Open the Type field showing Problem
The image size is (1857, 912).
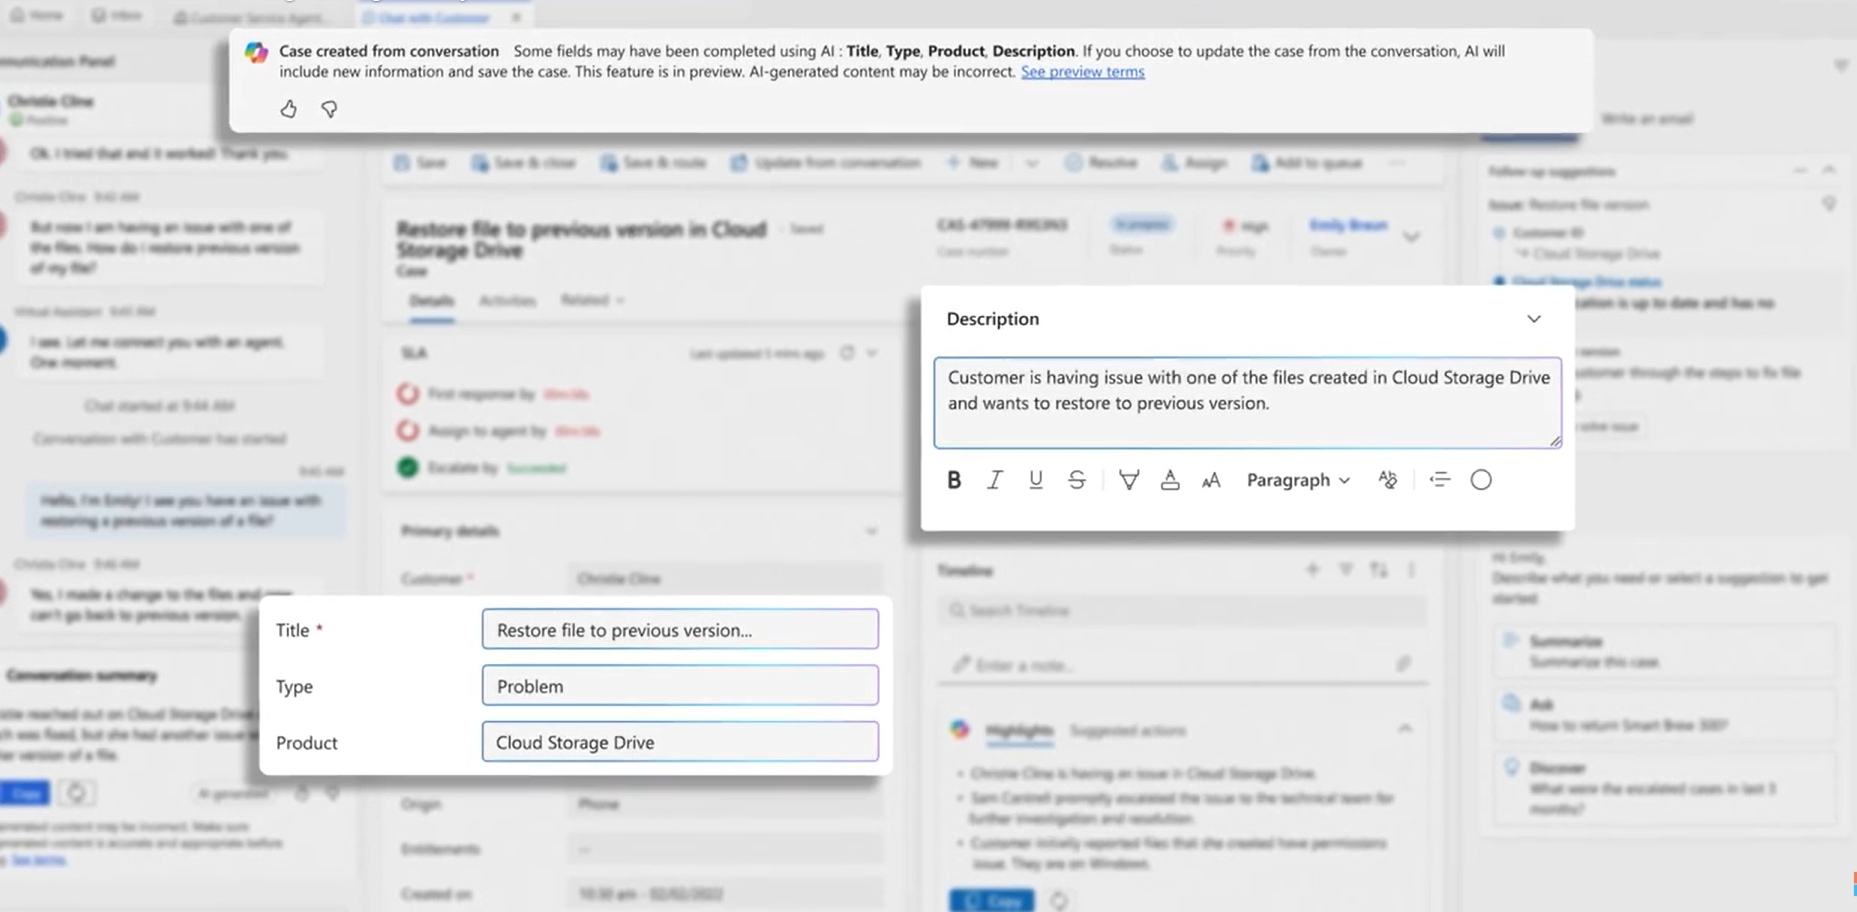(680, 686)
